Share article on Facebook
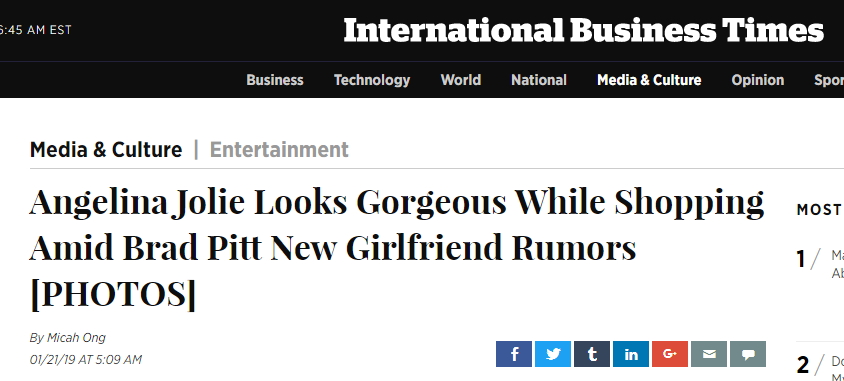This screenshot has width=844, height=381. (x=514, y=354)
